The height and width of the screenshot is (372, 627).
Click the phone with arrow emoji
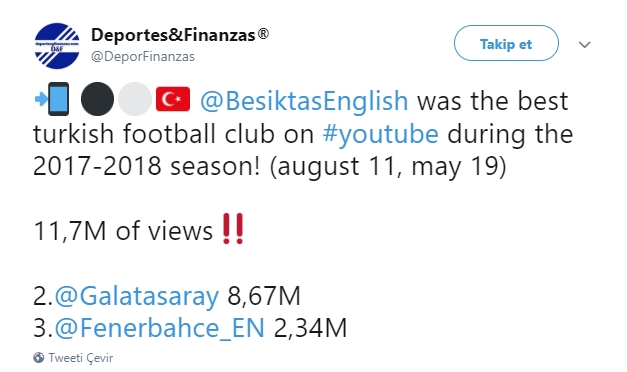tap(52, 99)
